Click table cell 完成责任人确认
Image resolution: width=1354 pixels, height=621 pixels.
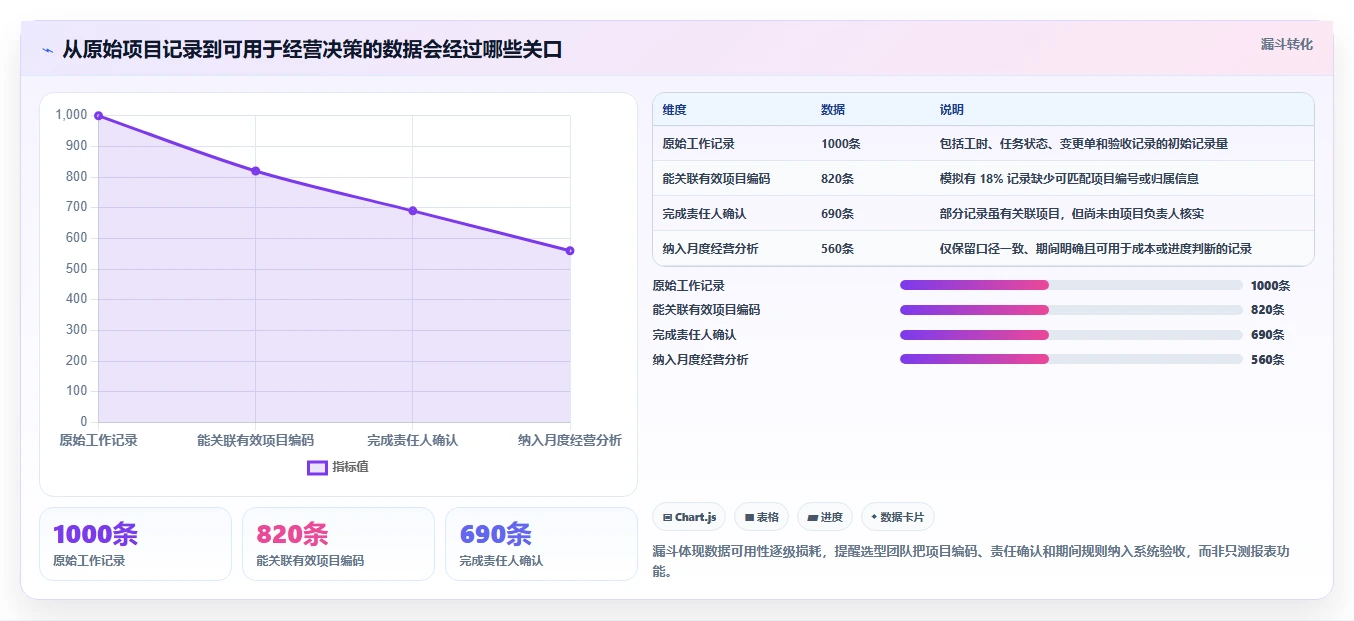click(704, 214)
